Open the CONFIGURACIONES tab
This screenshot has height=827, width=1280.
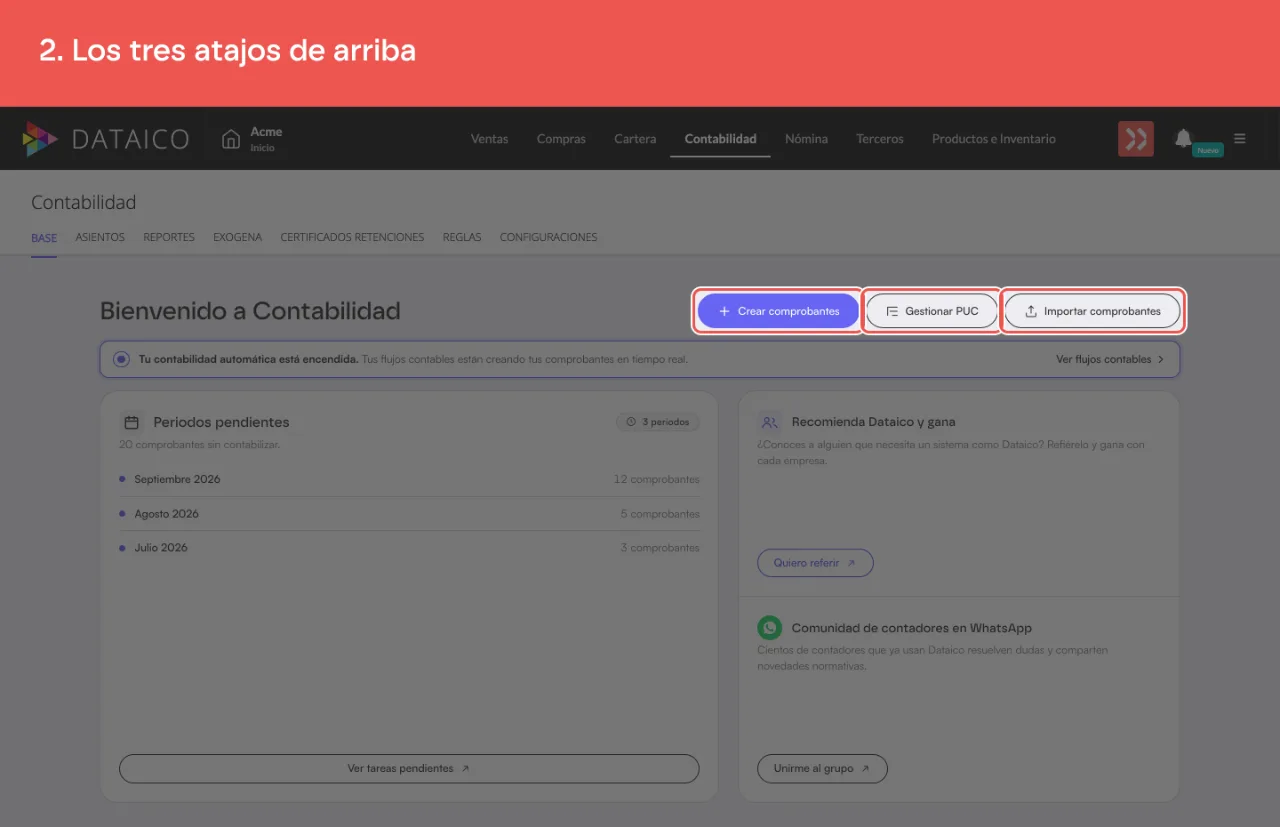[548, 238]
